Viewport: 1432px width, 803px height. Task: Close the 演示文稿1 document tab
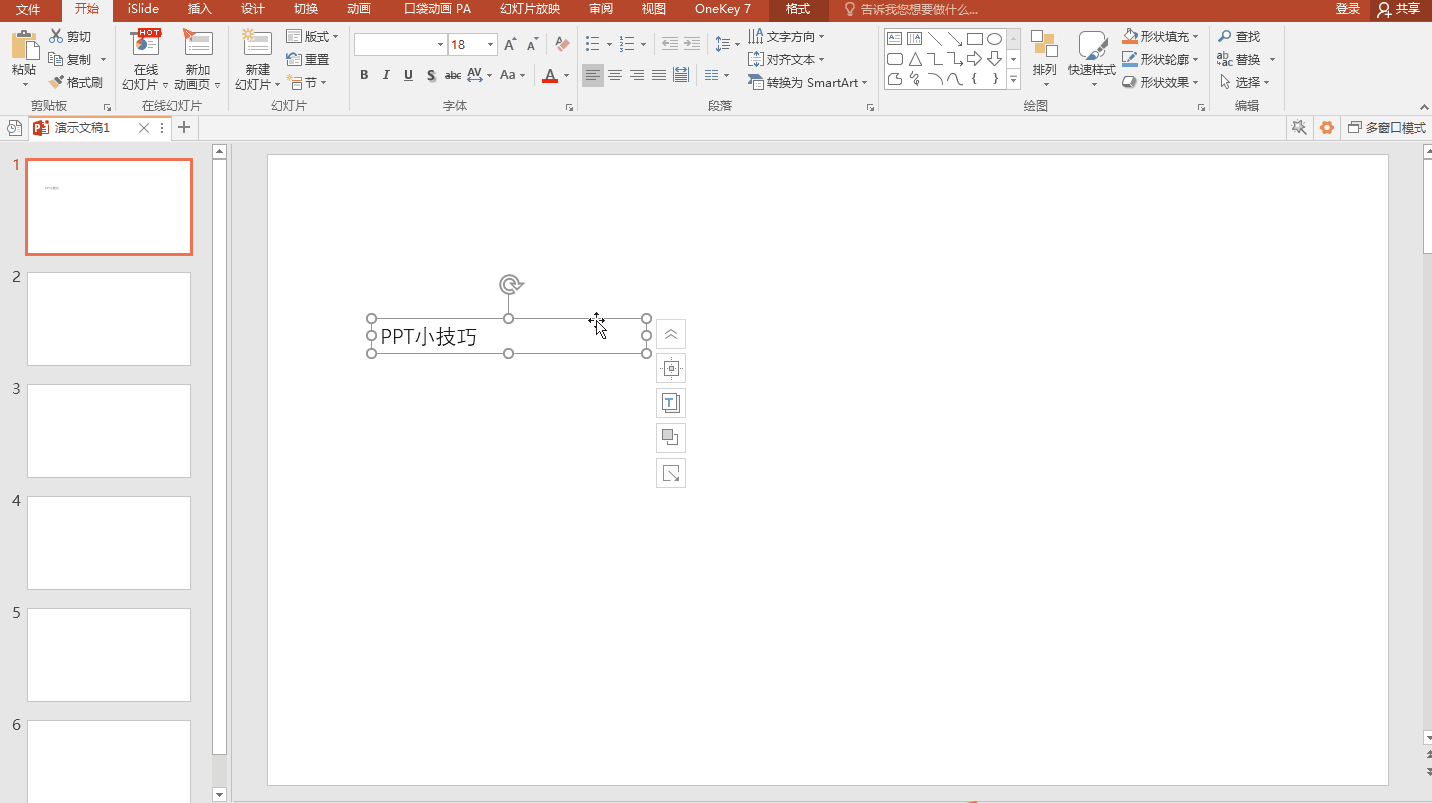tap(144, 128)
